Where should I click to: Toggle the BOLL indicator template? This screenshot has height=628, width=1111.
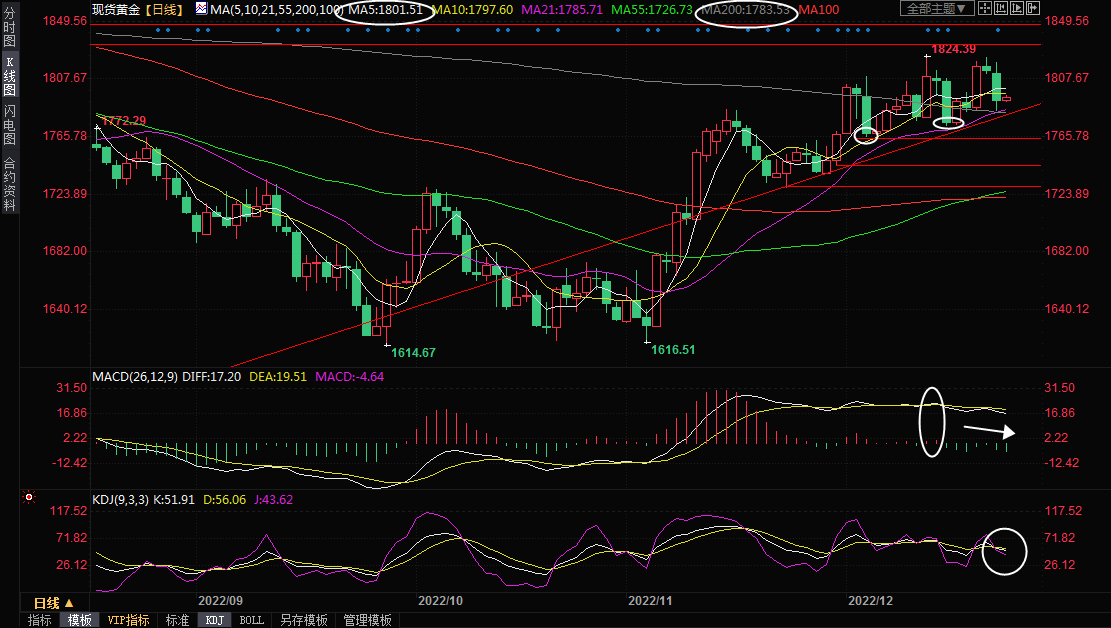point(252,620)
